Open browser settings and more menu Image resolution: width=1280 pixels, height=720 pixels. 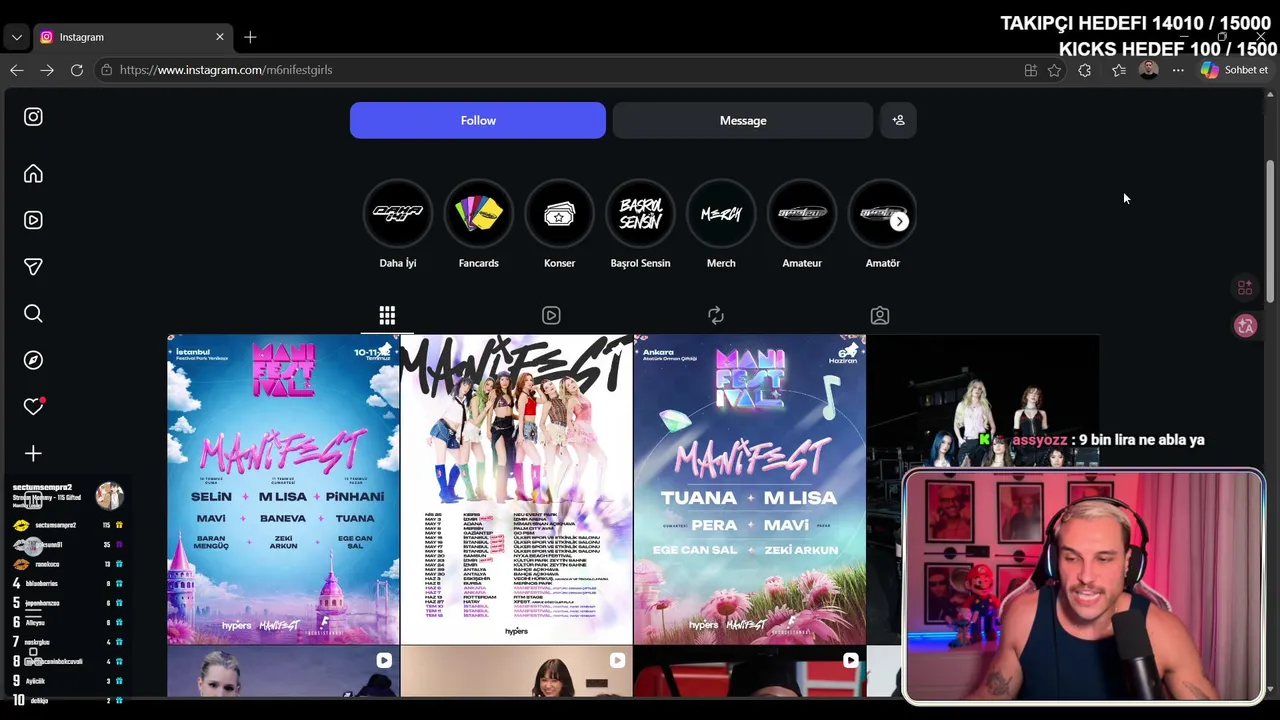coord(1178,70)
